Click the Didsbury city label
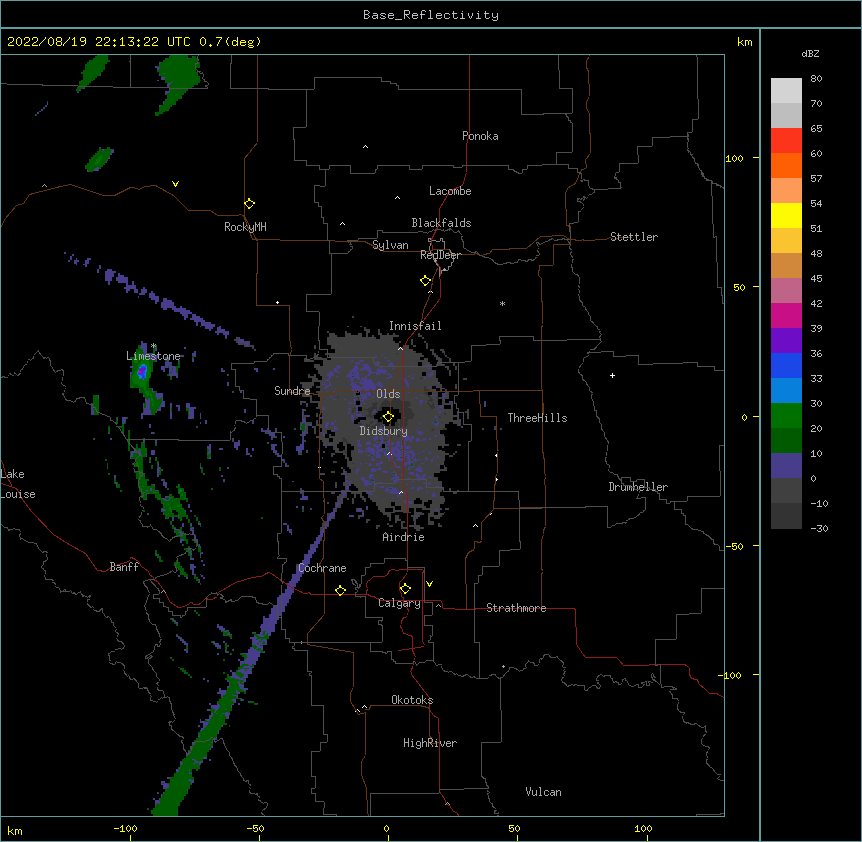This screenshot has width=862, height=842. click(384, 431)
